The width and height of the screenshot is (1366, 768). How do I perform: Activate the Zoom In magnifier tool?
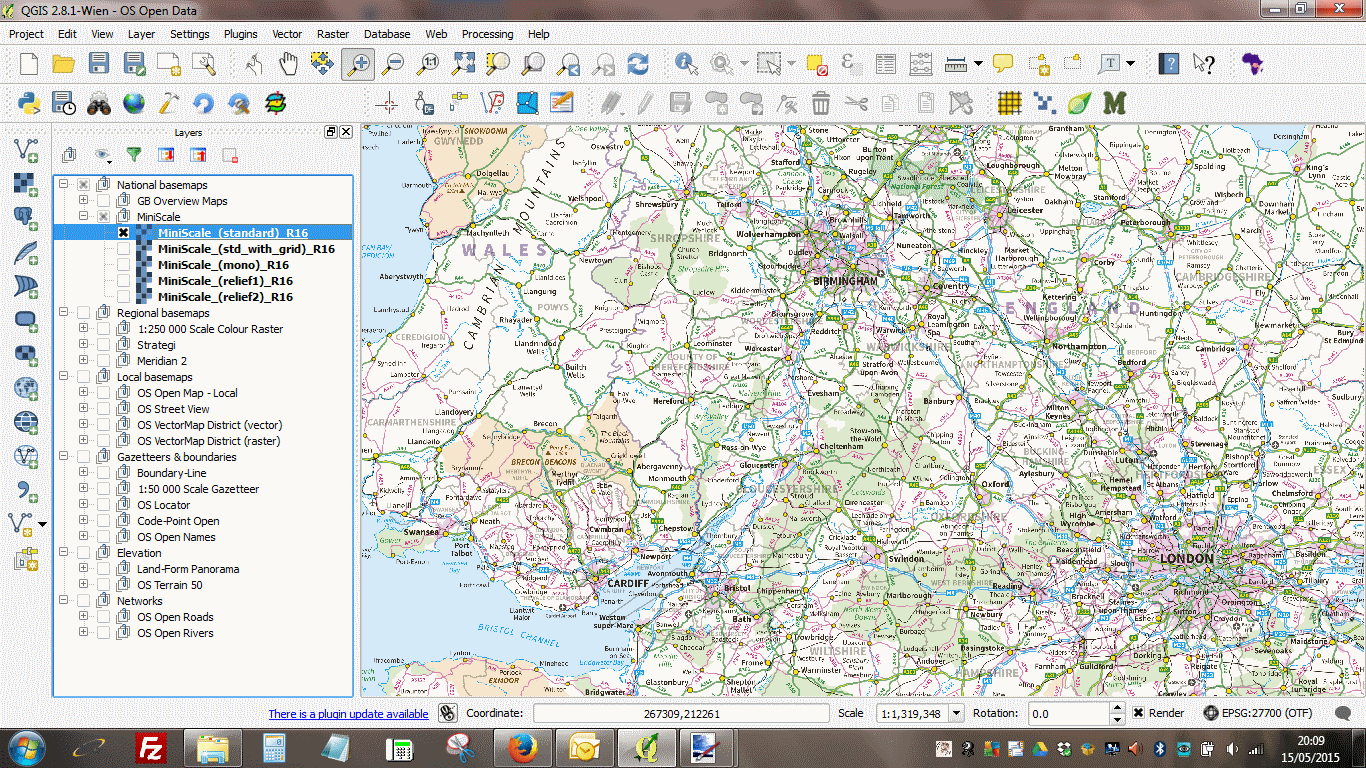click(x=357, y=64)
